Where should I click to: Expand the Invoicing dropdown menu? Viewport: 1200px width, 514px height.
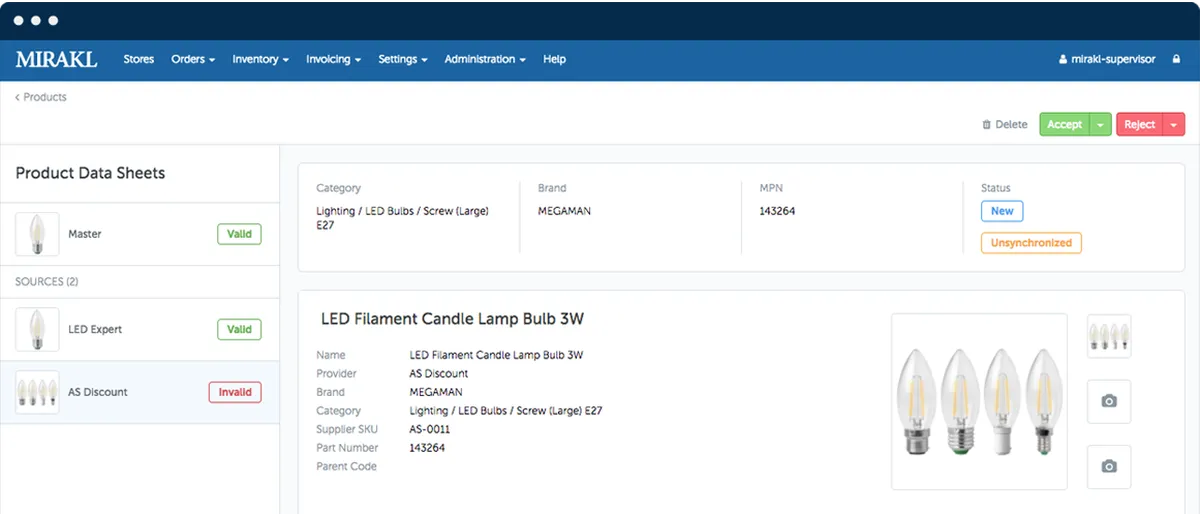coord(333,59)
